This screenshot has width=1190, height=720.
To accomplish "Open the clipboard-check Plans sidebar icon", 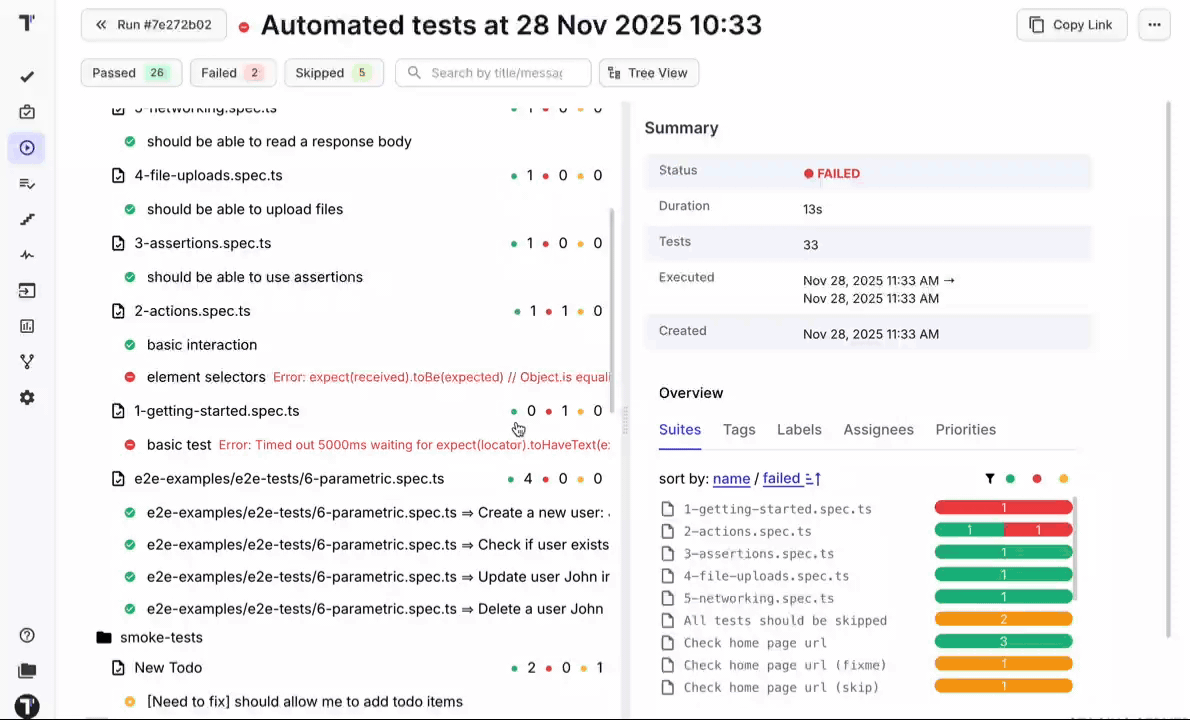I will (x=27, y=112).
